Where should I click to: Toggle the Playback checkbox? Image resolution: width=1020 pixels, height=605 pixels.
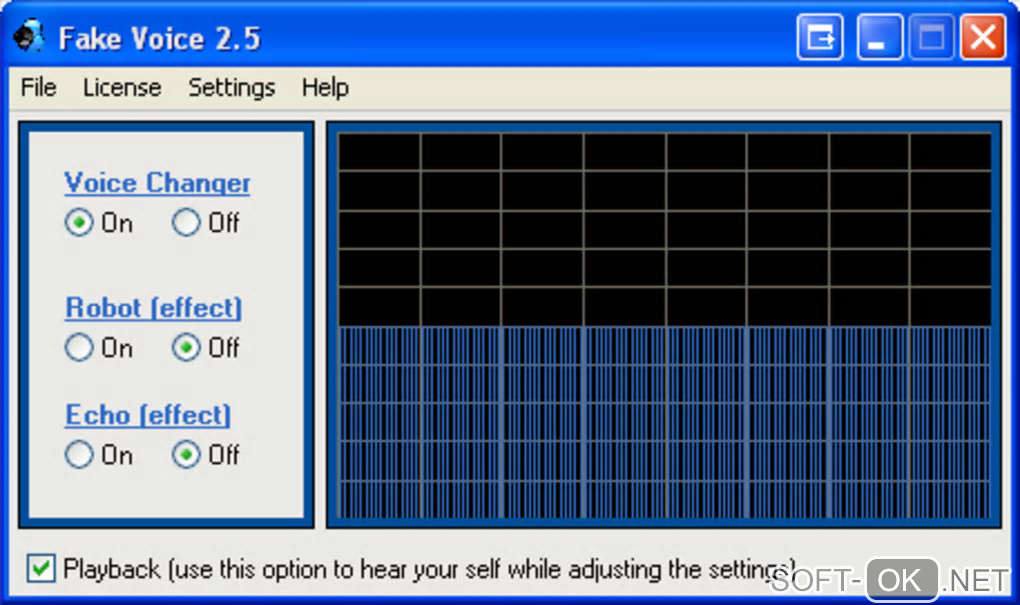(x=41, y=569)
